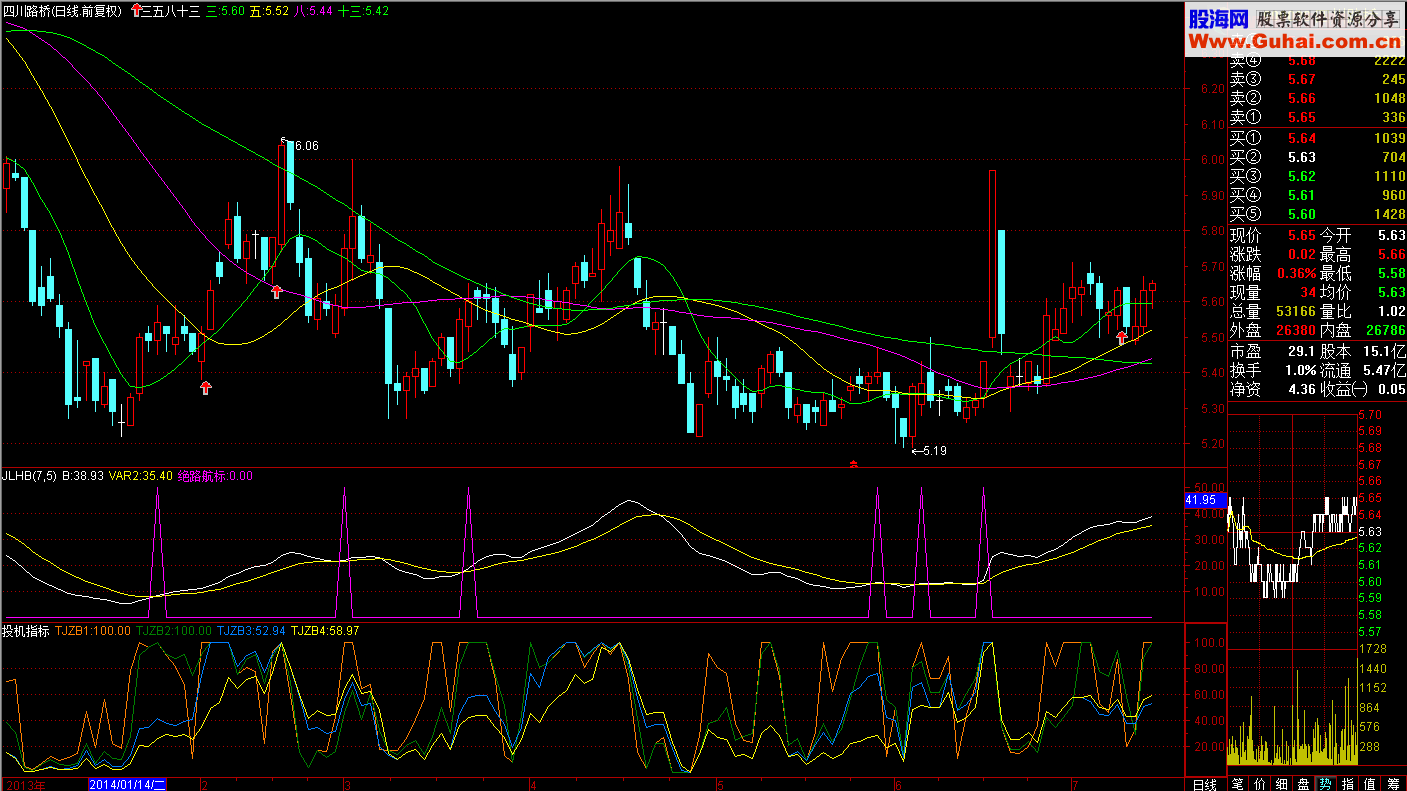Click the 投机指标 indicator name

click(25, 631)
